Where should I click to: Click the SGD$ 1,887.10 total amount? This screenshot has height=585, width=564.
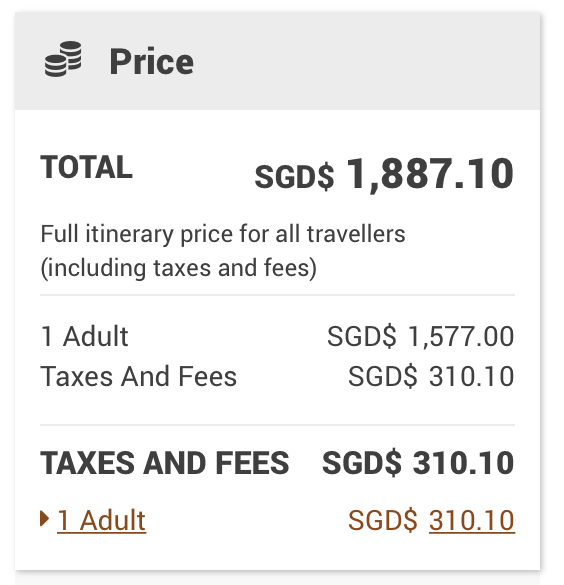click(x=384, y=174)
